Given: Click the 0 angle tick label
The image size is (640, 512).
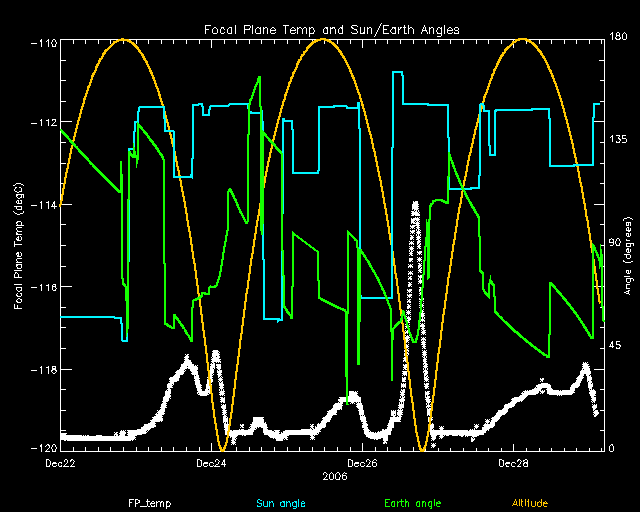Looking at the screenshot, I should click(611, 448).
